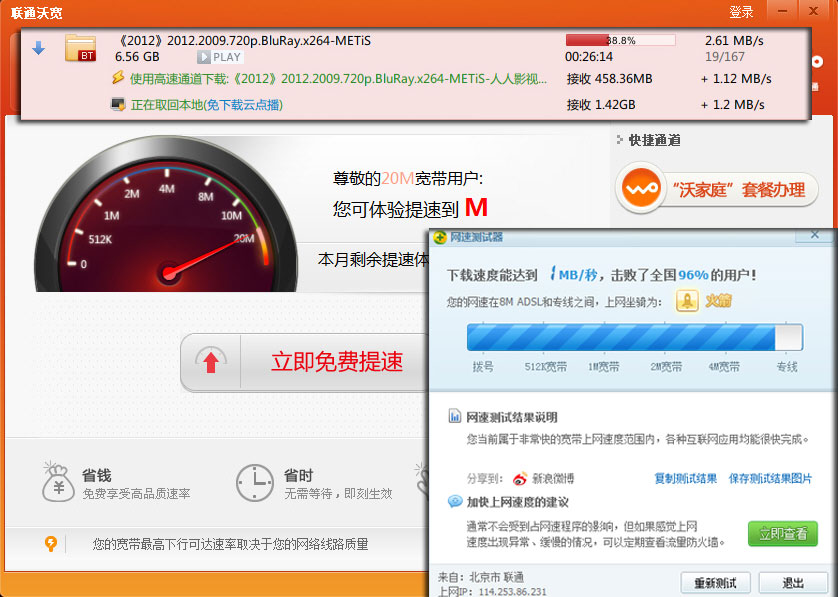The image size is (838, 597).
Task: Click 保存测试结果图片 link
Action: click(x=770, y=478)
